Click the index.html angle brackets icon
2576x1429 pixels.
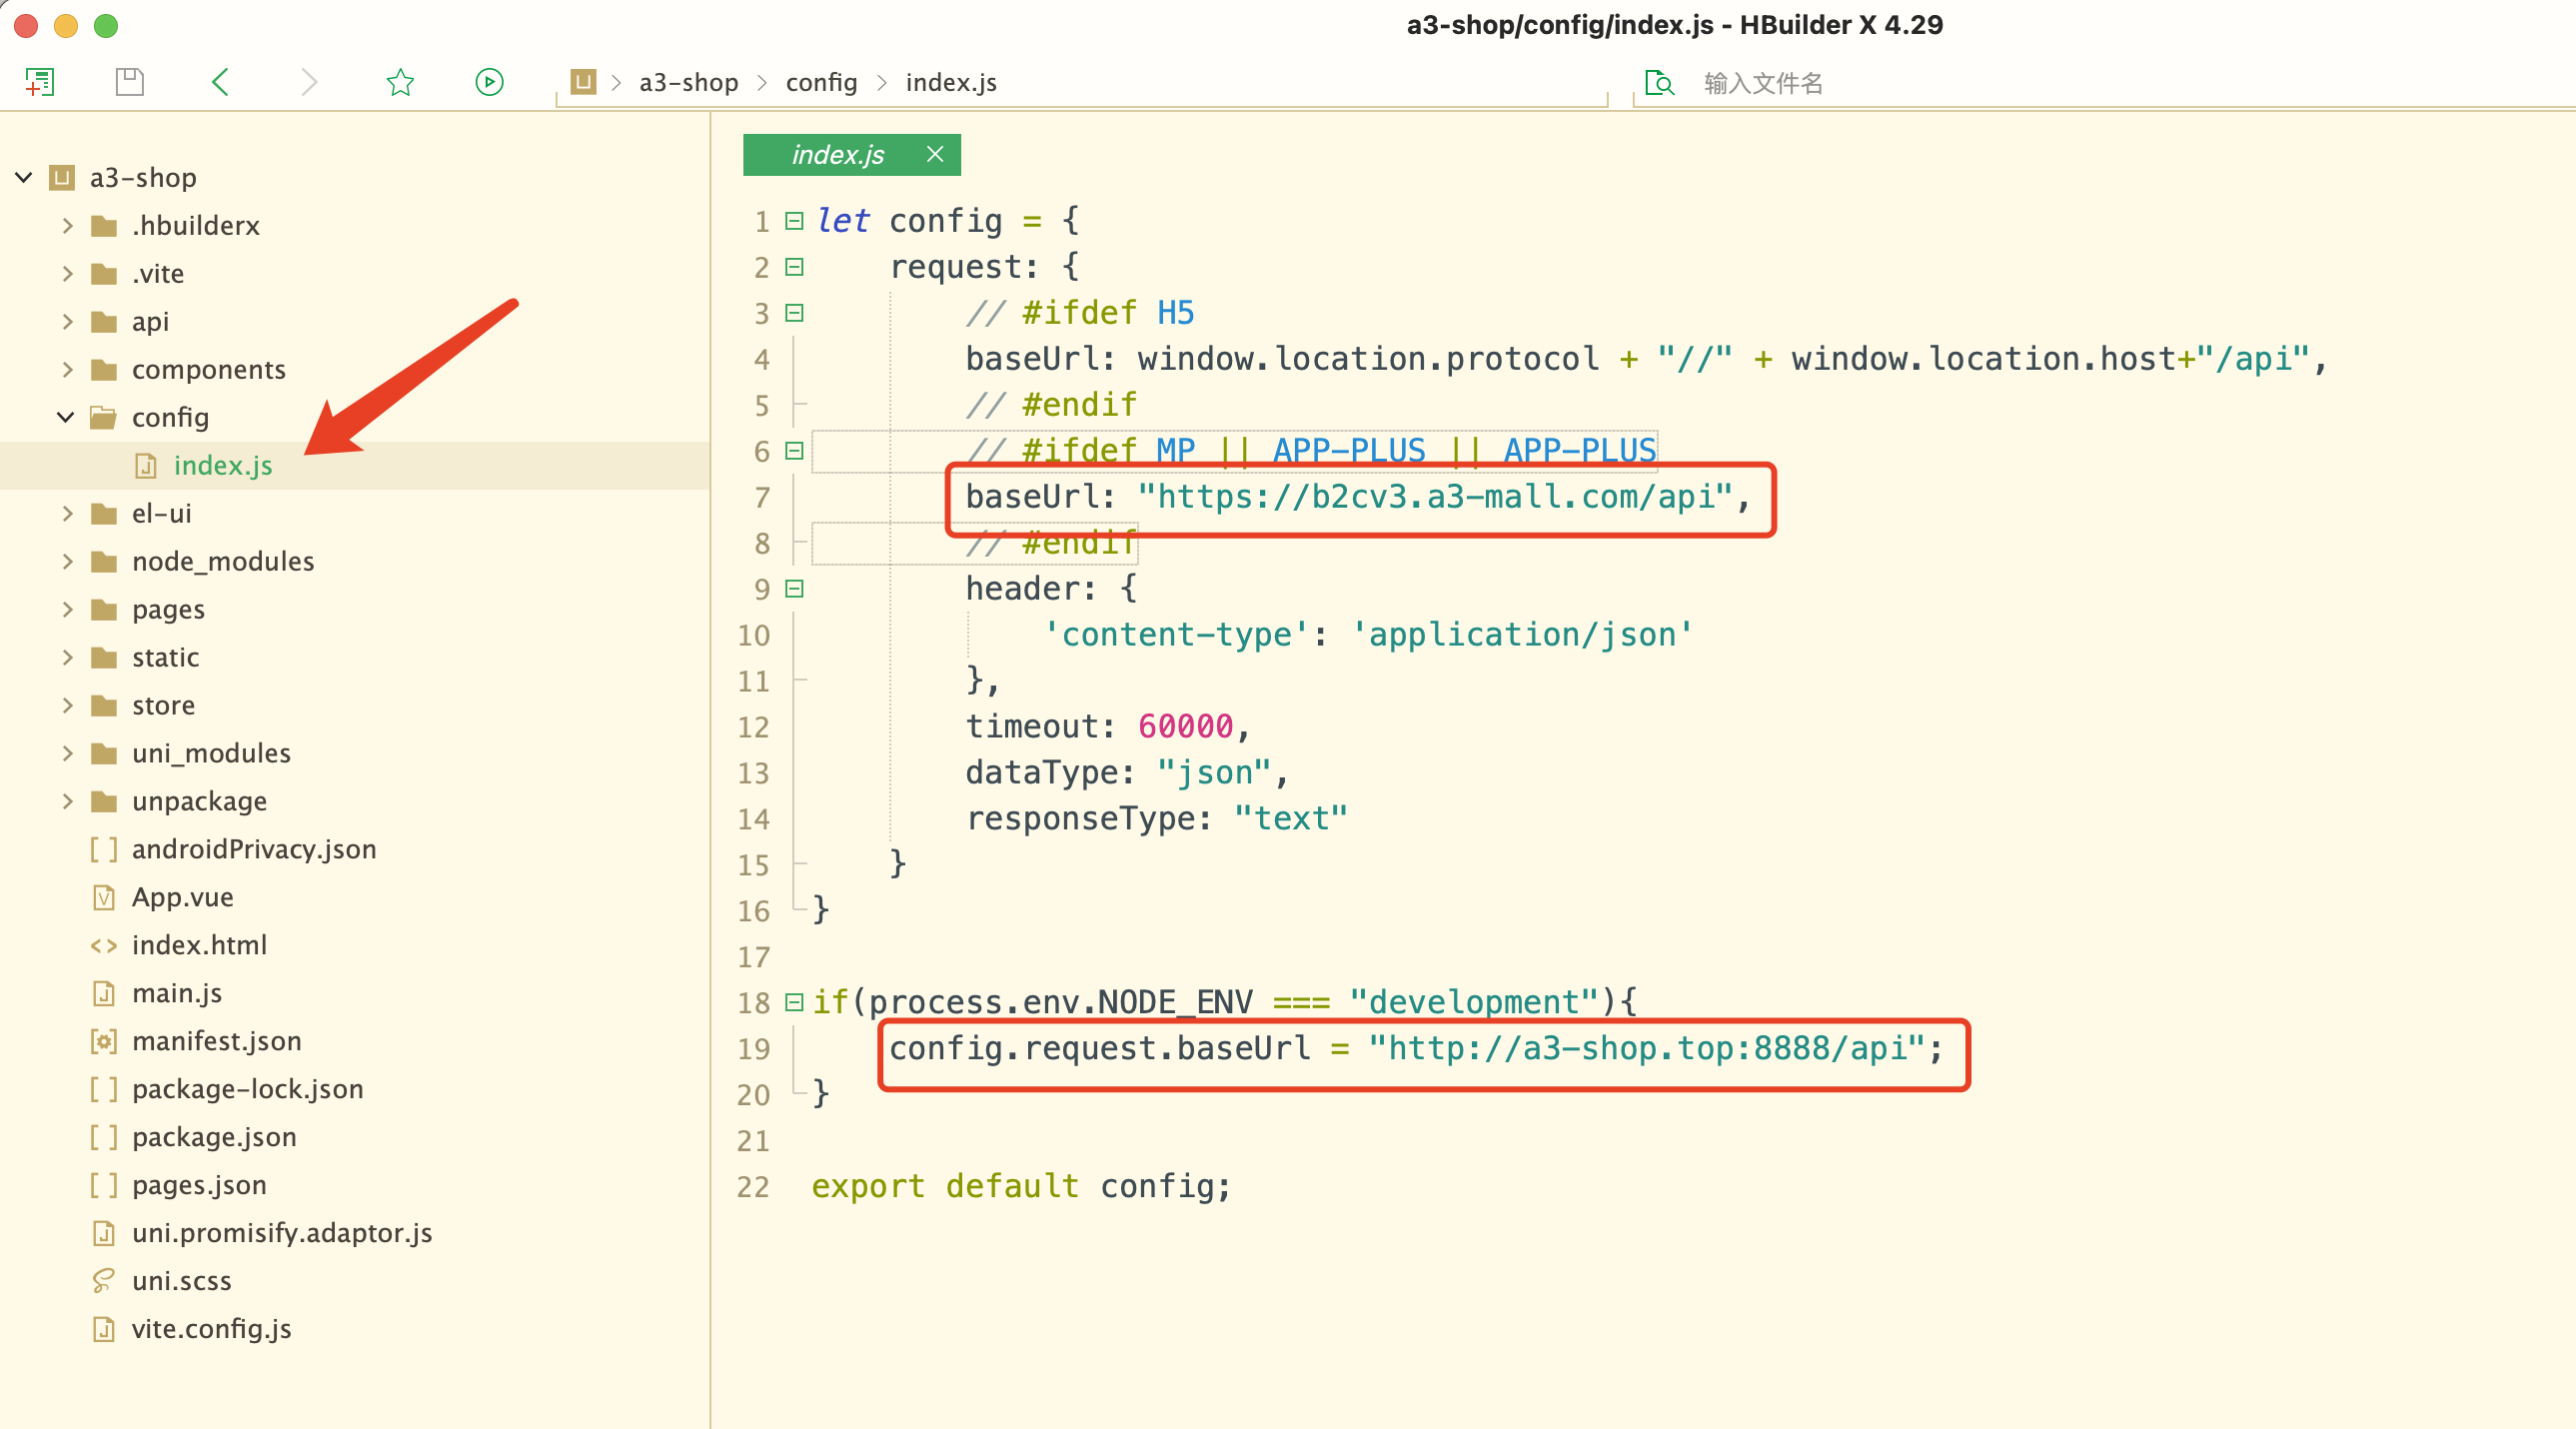(104, 946)
